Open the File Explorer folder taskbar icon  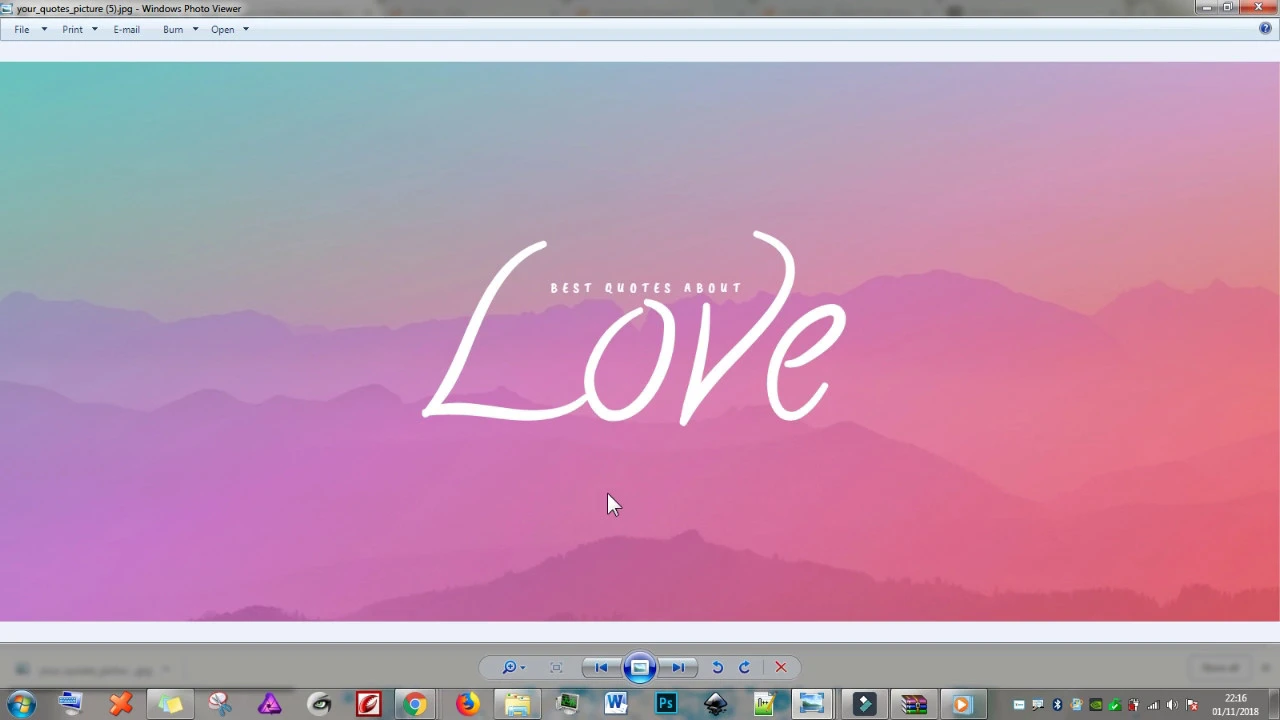(517, 705)
